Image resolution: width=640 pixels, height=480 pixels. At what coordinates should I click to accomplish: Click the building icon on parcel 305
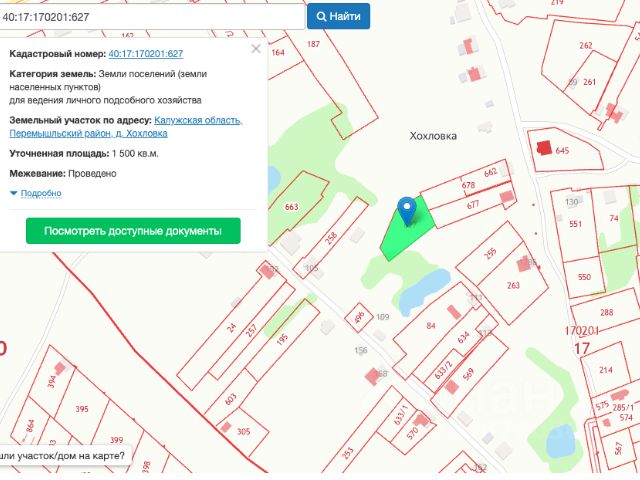pos(226,427)
